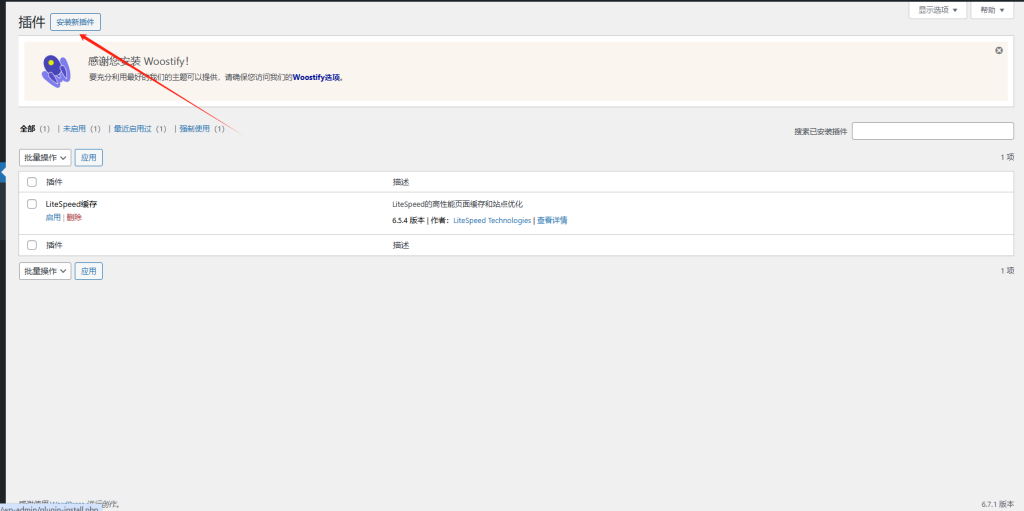This screenshot has width=1024, height=511.
Task: Toggle select-all checkbox in table header
Action: tap(32, 182)
